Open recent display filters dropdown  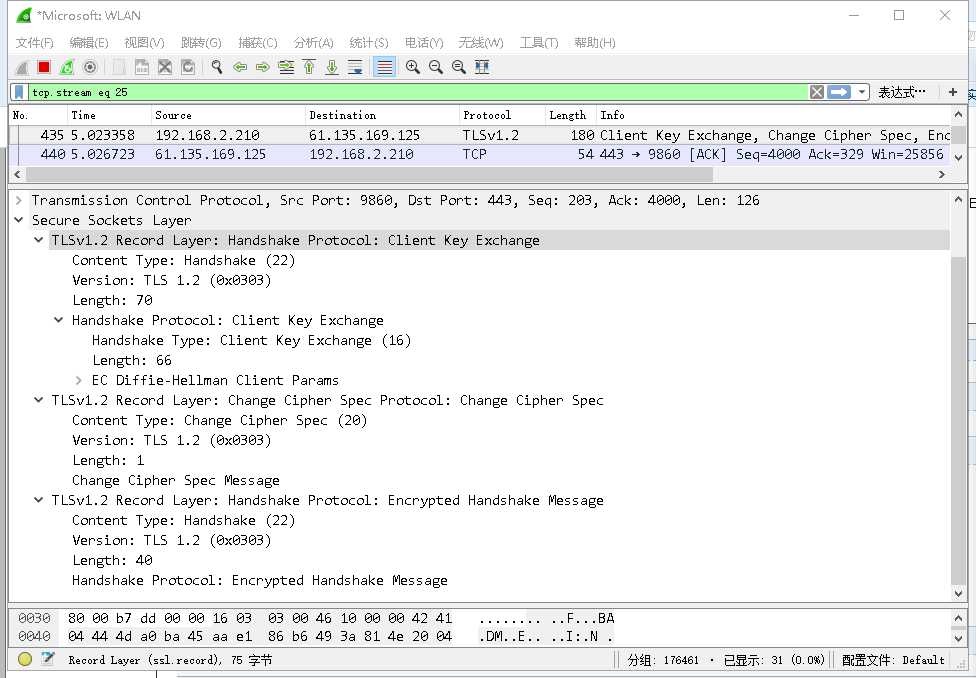(x=861, y=92)
